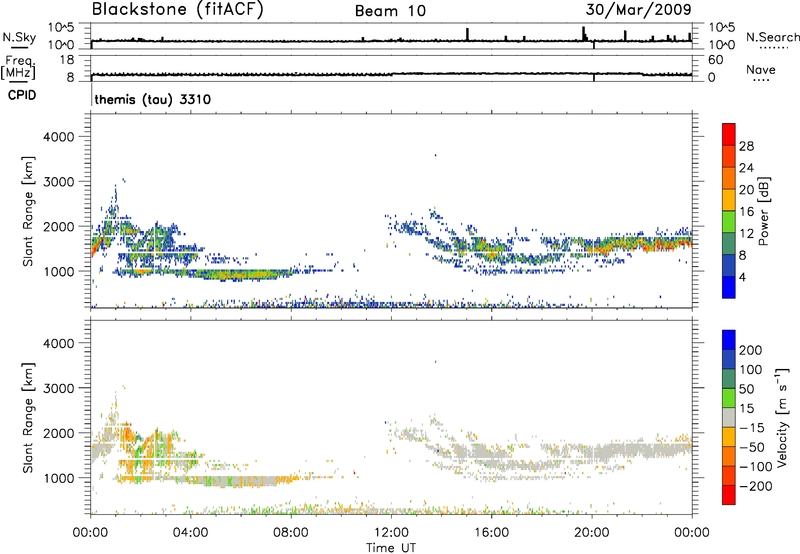This screenshot has width=800, height=554.
Task: Select the '08:00' time tick label
Action: click(291, 533)
